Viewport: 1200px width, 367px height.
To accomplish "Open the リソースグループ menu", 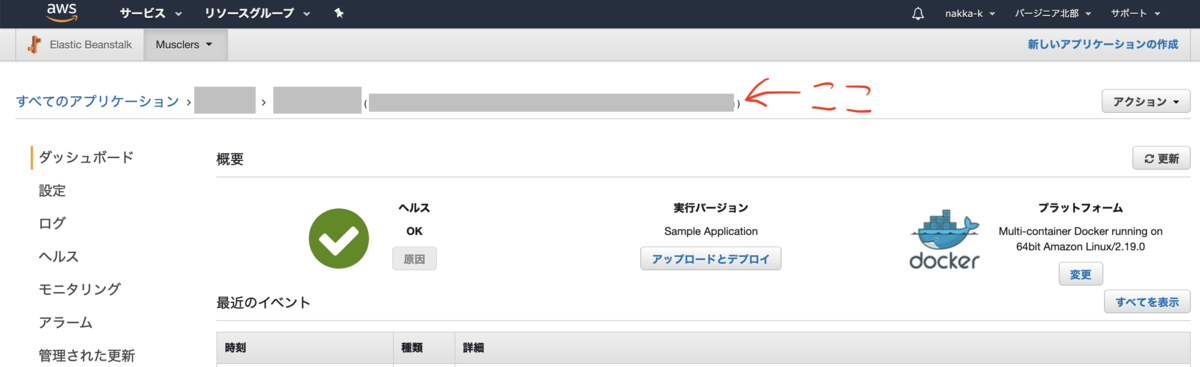I will tap(258, 14).
